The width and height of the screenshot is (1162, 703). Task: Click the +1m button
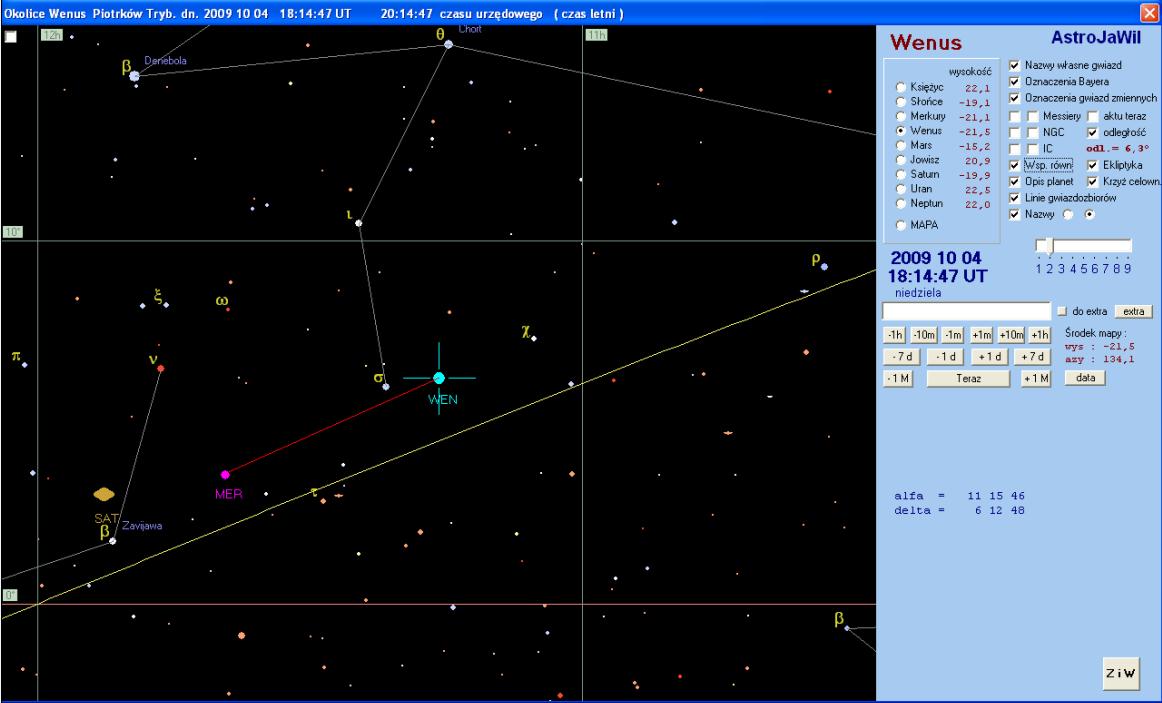tap(981, 335)
